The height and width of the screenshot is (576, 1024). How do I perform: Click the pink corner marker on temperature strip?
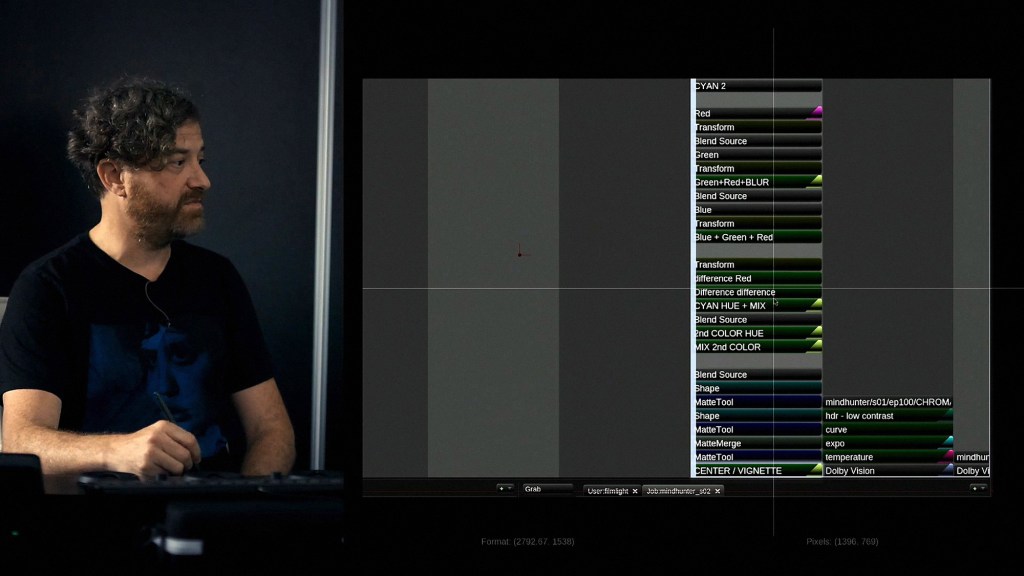coord(948,454)
